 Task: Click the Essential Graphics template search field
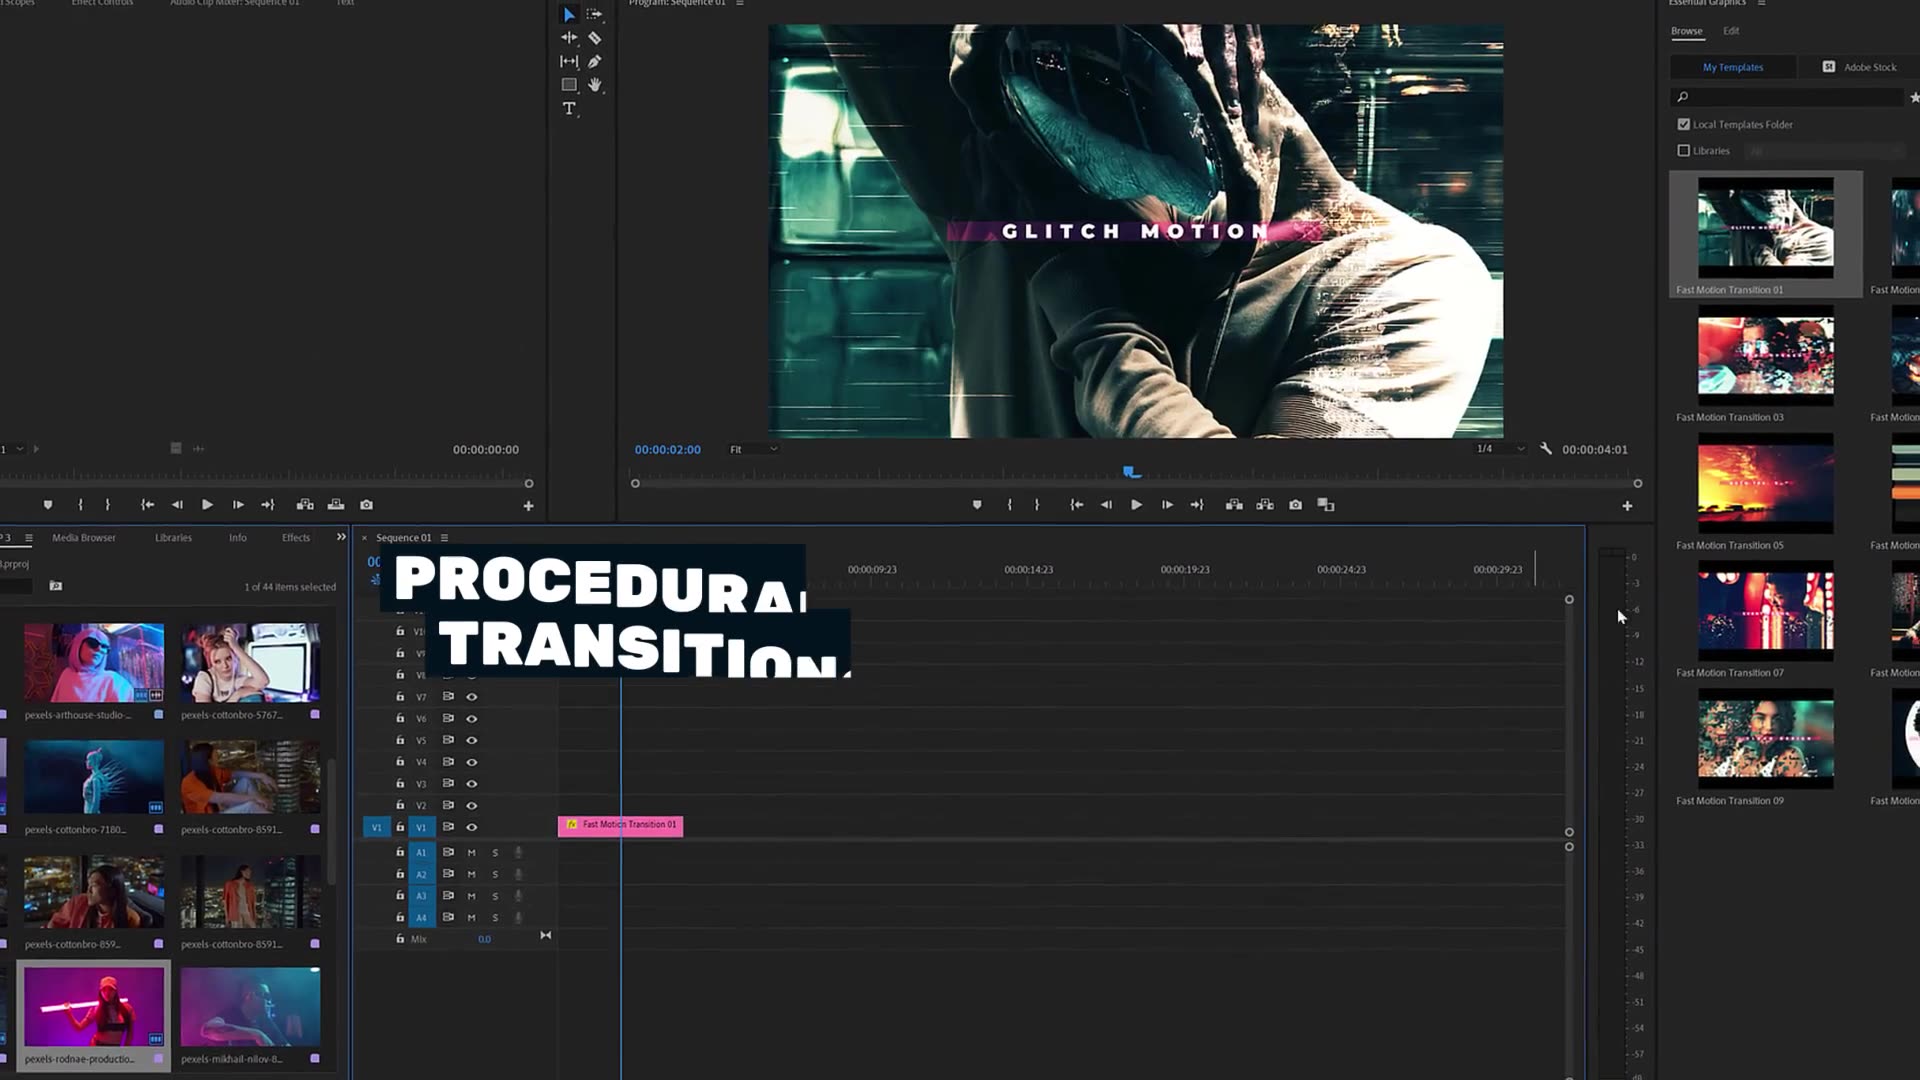coord(1788,97)
